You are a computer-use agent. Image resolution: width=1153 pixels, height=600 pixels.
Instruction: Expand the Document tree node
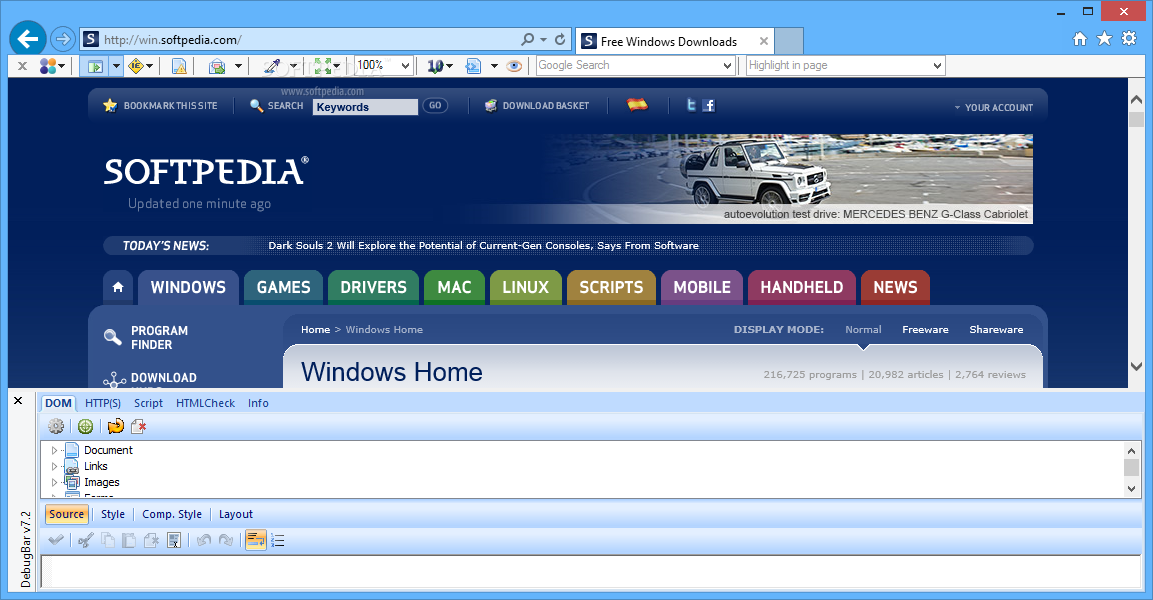coord(54,450)
